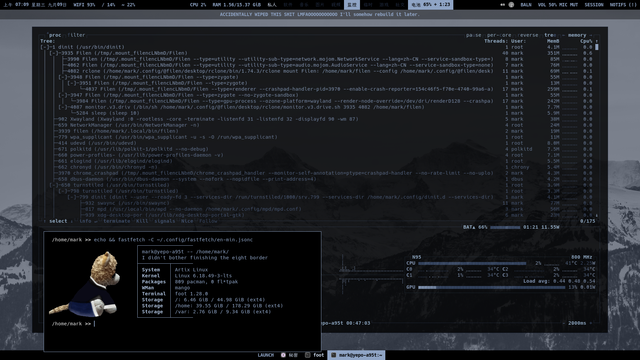
Task: Switch to the highlighted 监控 workspace tab
Action: [x=351, y=5]
